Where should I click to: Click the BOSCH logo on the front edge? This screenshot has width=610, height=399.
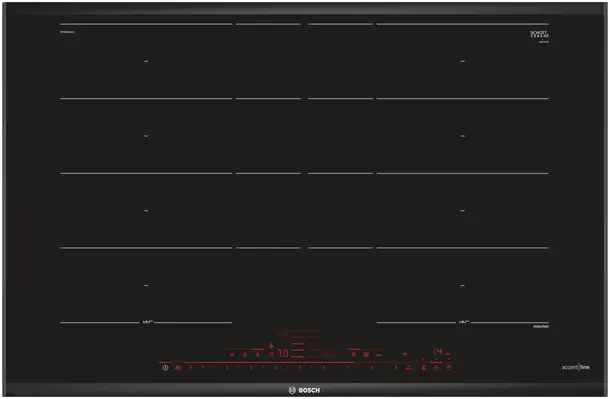point(304,390)
